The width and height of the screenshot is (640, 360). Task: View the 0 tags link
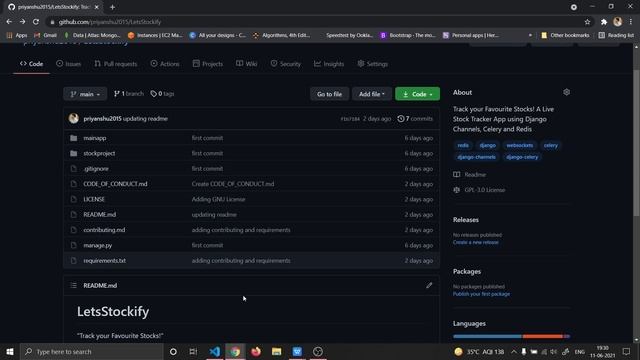coord(162,94)
